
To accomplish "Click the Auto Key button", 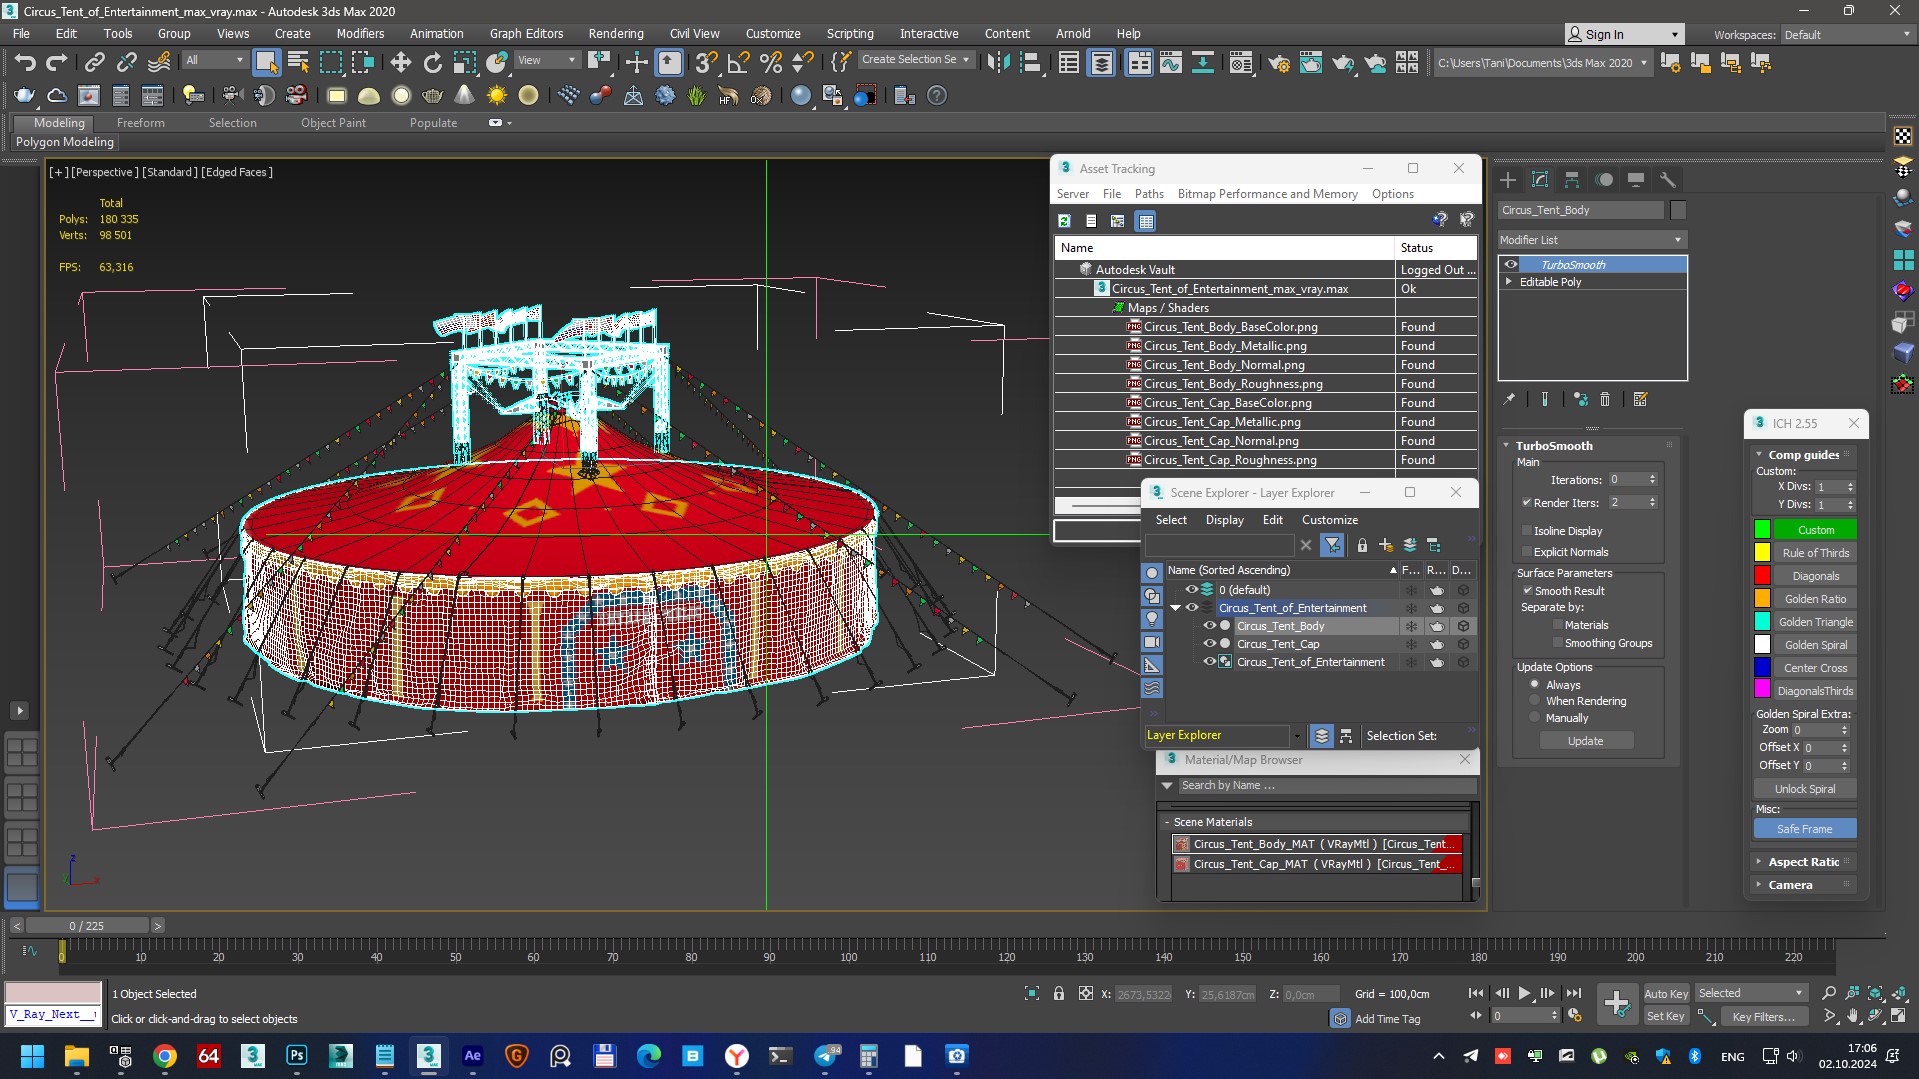I will (1666, 994).
